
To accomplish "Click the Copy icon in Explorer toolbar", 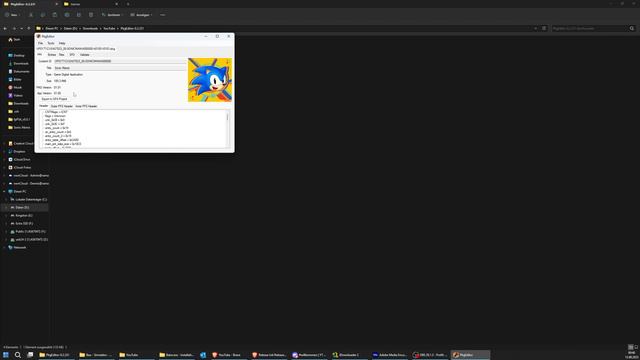I will pyautogui.click(x=43, y=15).
